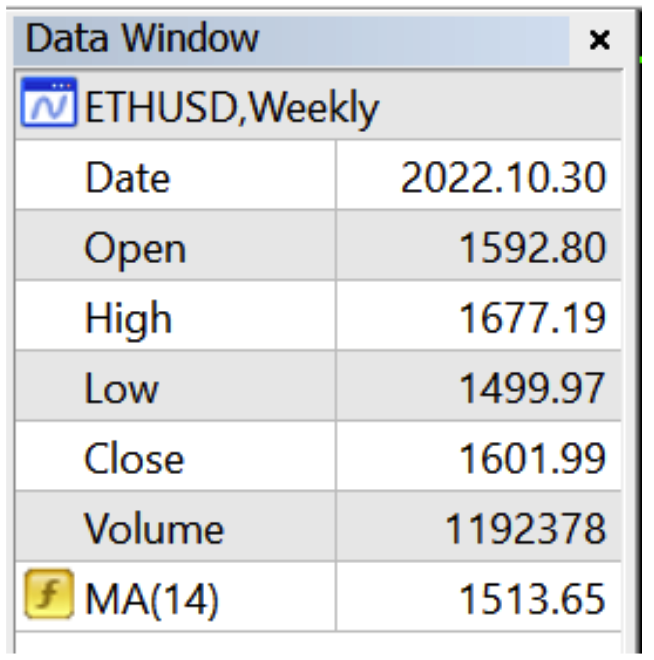The height and width of the screenshot is (660, 654).
Task: Close the Data Window panel
Action: (598, 40)
